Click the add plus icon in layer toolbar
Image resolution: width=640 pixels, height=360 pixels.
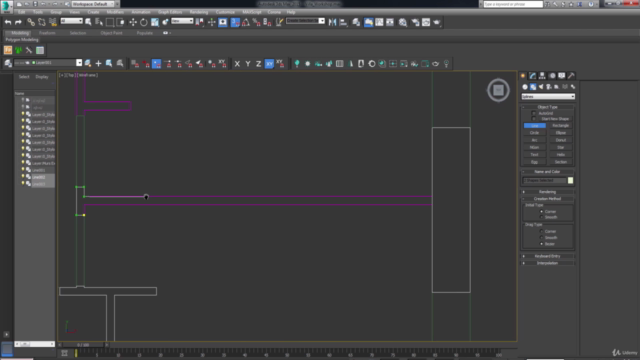pos(98,64)
